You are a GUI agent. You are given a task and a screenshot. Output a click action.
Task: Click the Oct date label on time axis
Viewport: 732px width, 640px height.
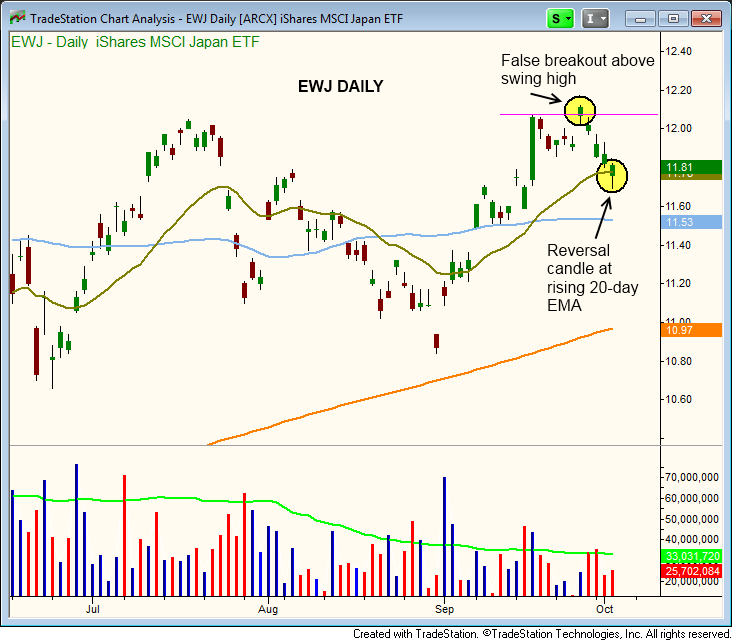[x=605, y=609]
